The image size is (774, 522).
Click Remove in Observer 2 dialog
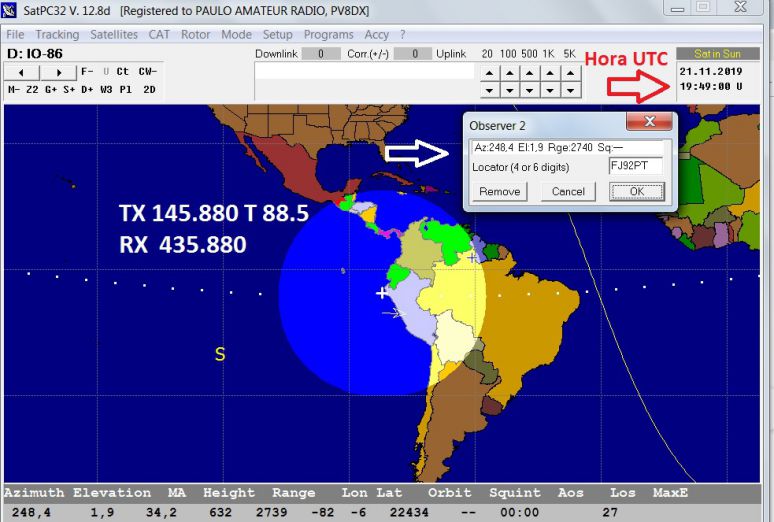click(499, 191)
